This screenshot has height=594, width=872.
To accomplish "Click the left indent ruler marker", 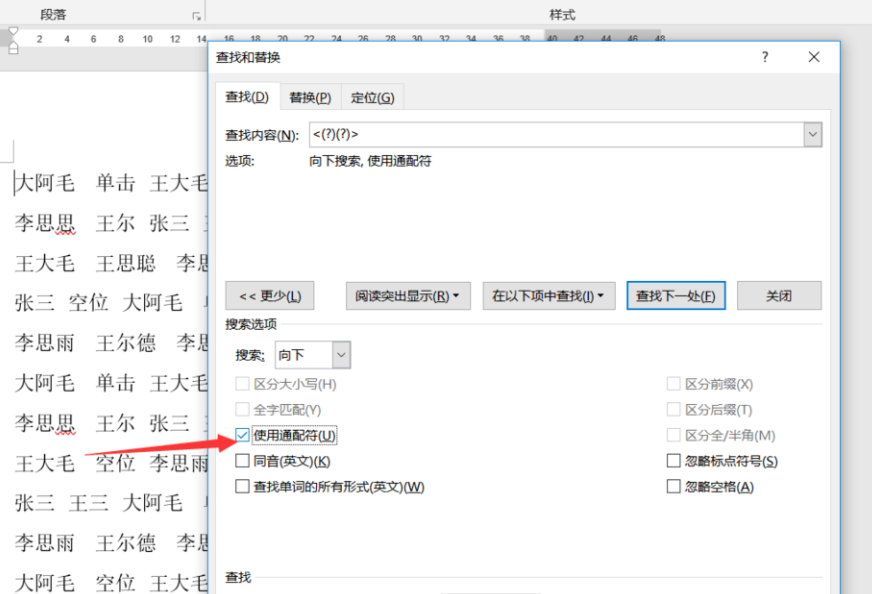I will [13, 50].
